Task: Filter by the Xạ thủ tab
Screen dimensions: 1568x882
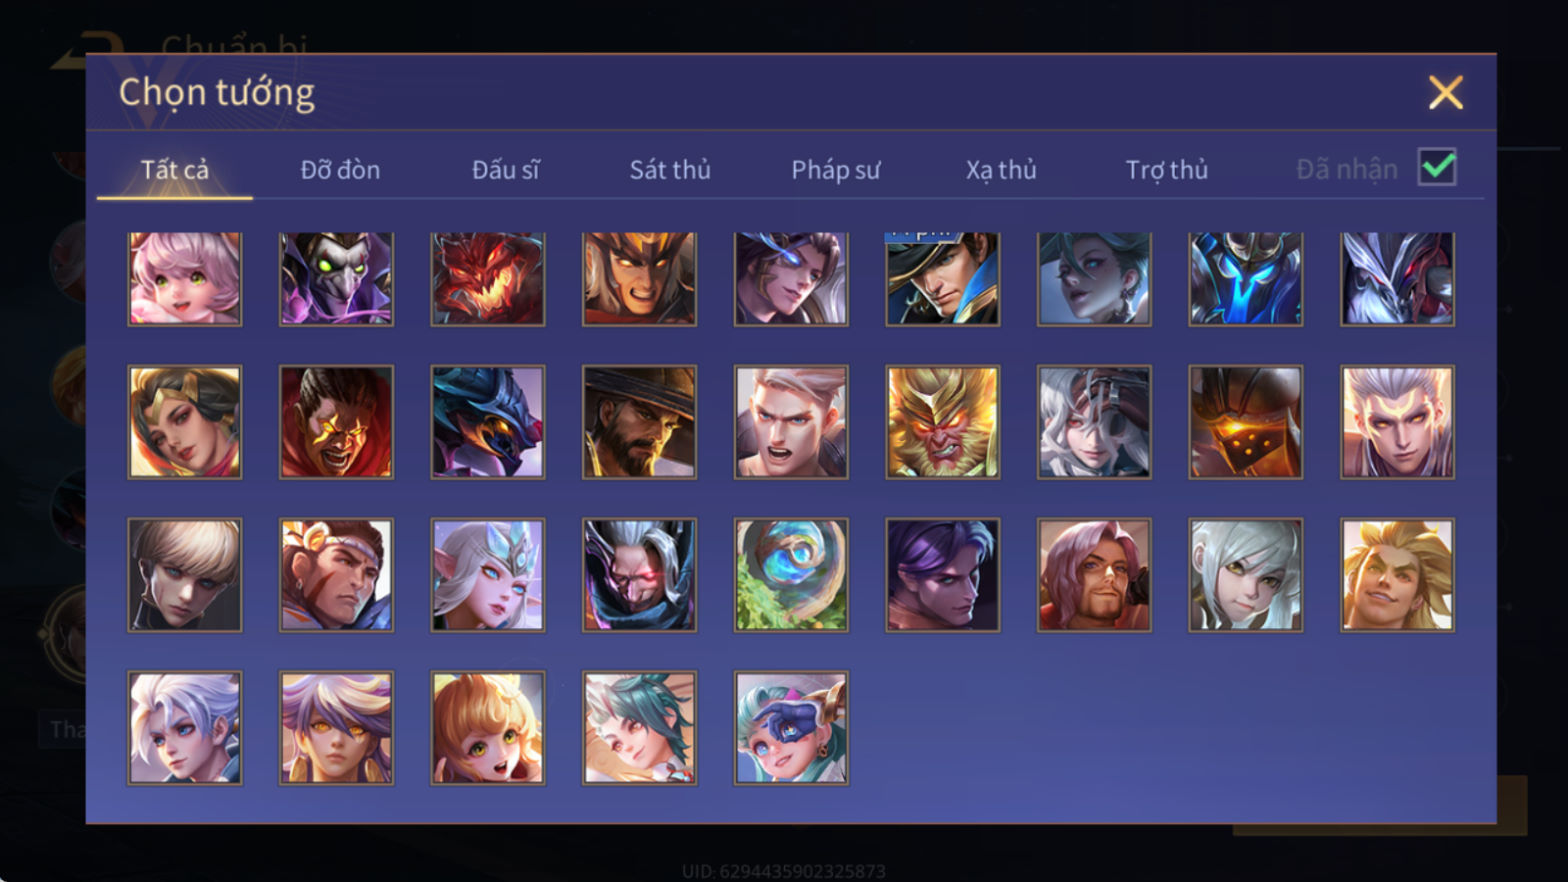Action: [1001, 170]
